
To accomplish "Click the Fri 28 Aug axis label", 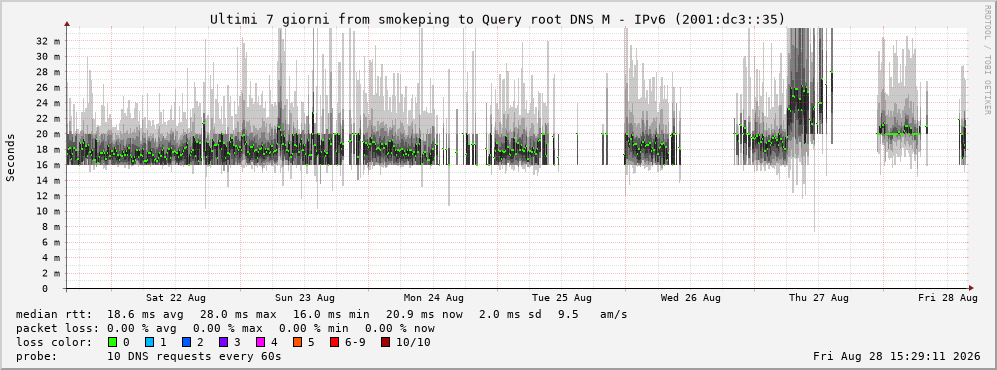I will (948, 298).
